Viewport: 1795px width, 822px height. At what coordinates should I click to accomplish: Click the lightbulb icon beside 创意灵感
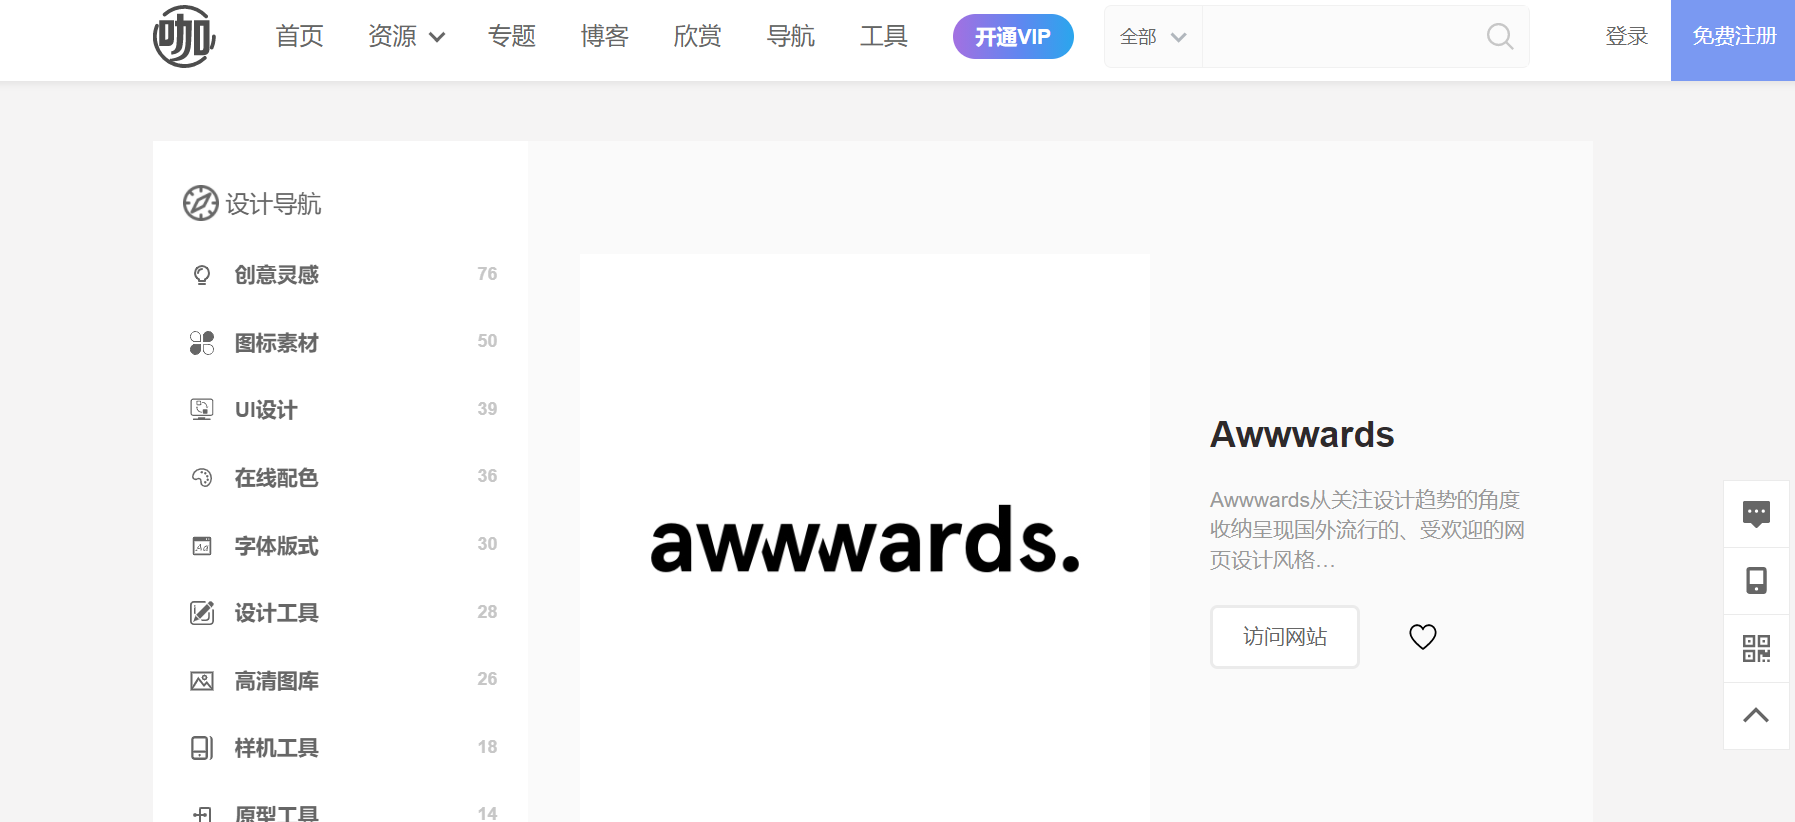202,275
